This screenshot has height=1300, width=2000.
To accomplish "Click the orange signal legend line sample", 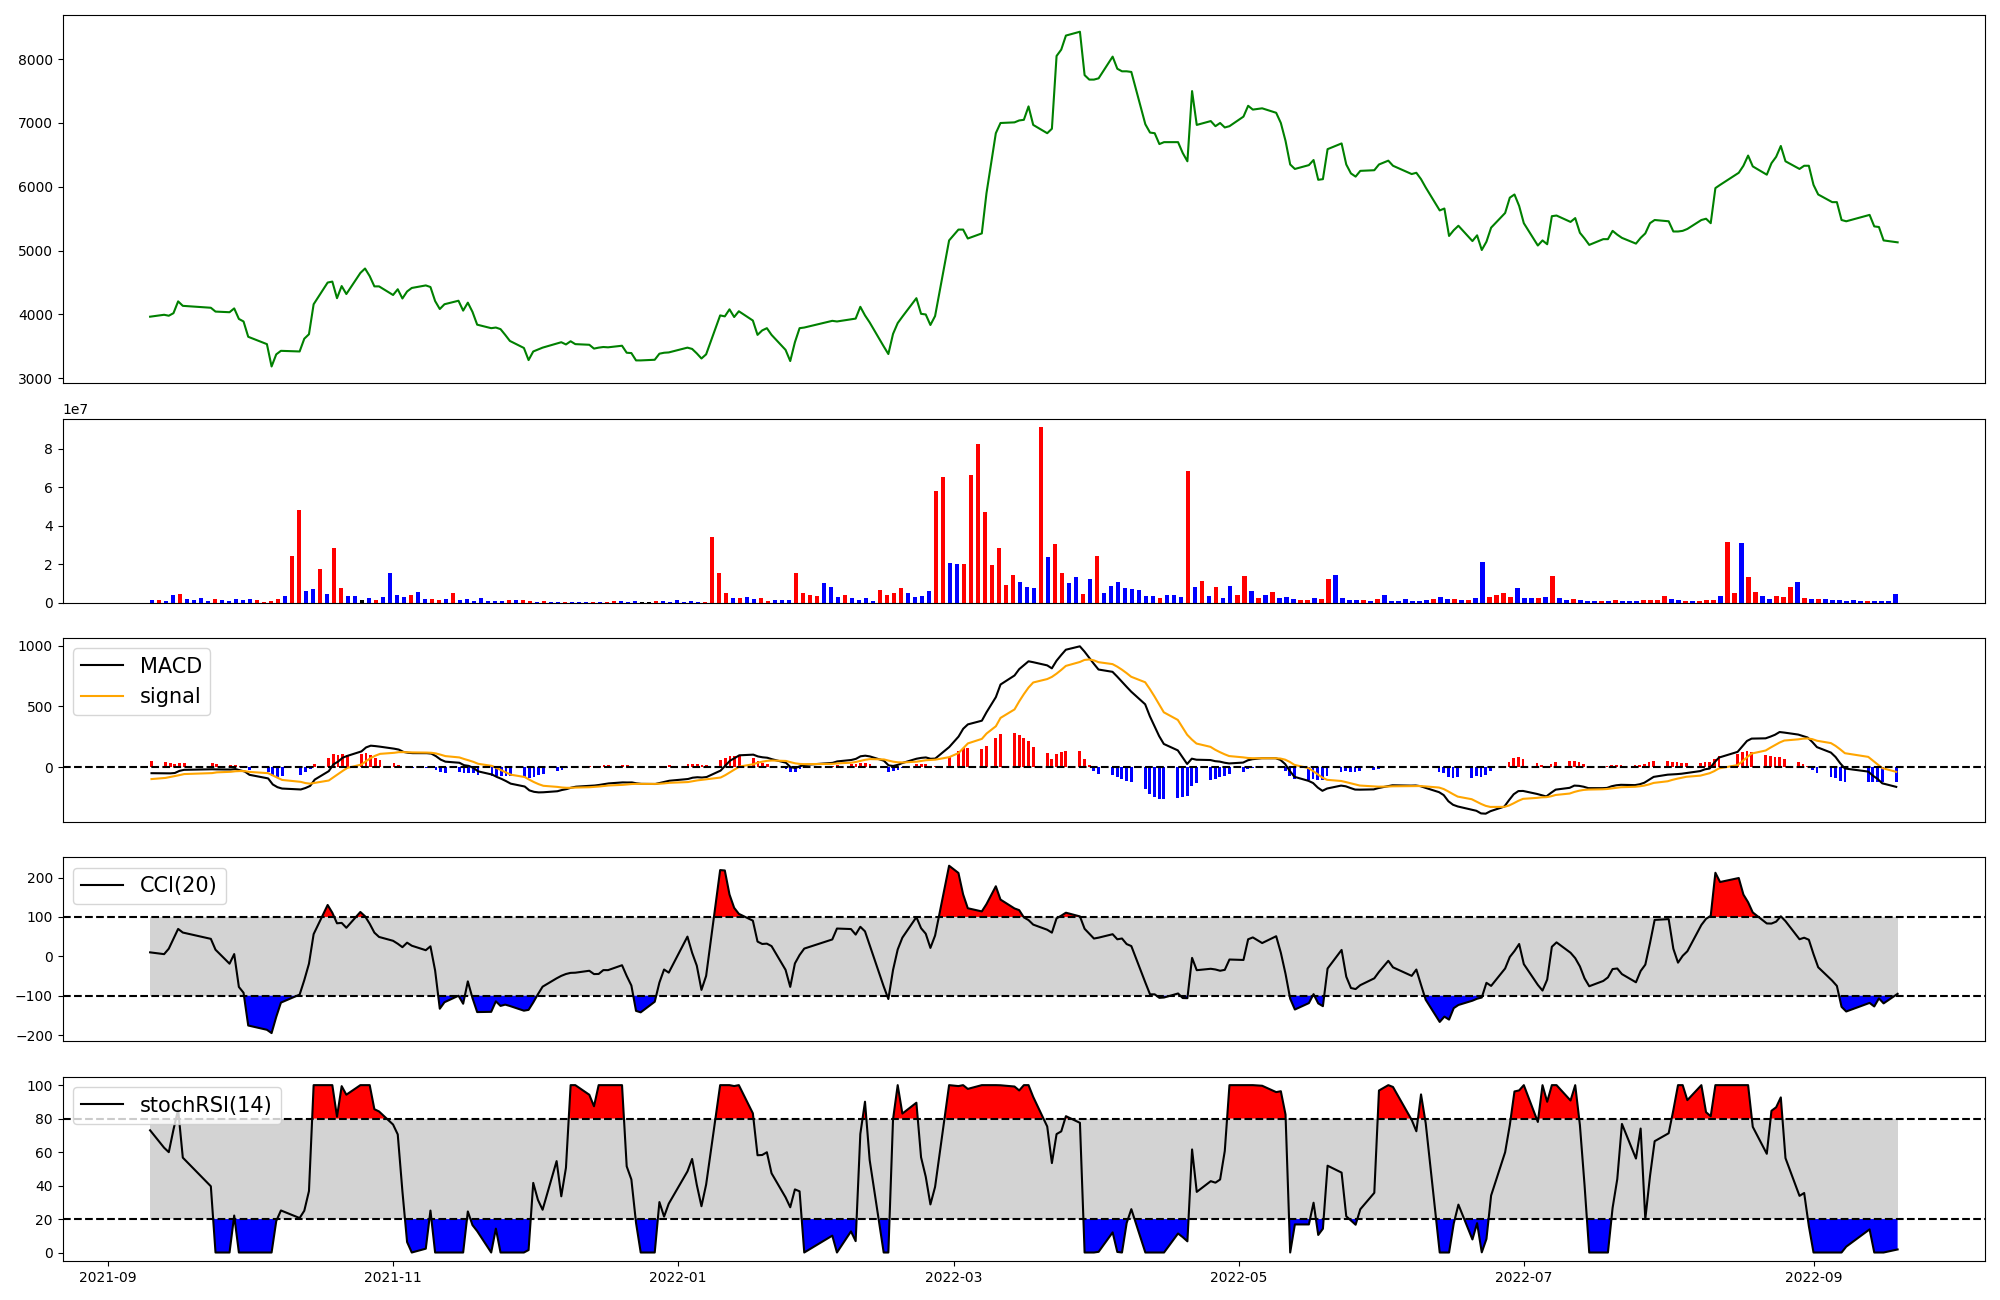I will (x=102, y=696).
